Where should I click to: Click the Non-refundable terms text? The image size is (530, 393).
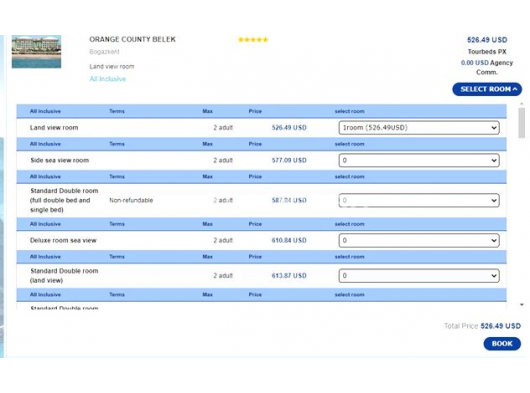[x=131, y=200]
